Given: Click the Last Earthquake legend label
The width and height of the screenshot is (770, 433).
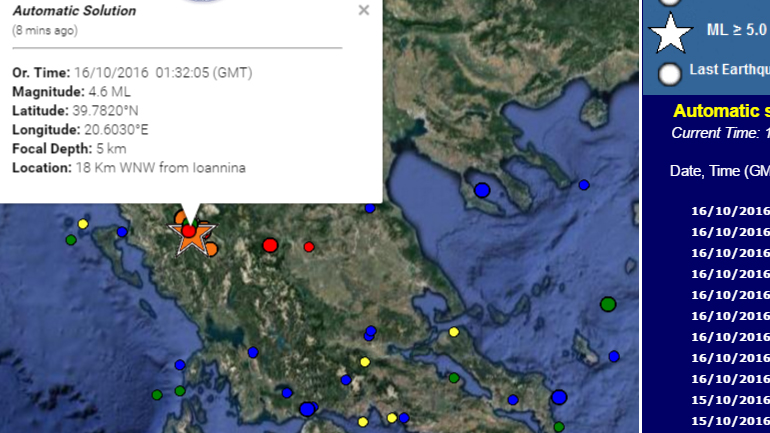Looking at the screenshot, I should click(729, 70).
